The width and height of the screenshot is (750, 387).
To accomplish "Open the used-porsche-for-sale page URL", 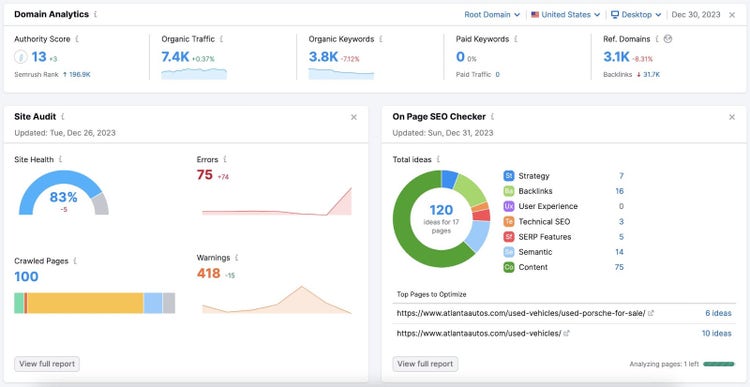I will [521, 313].
